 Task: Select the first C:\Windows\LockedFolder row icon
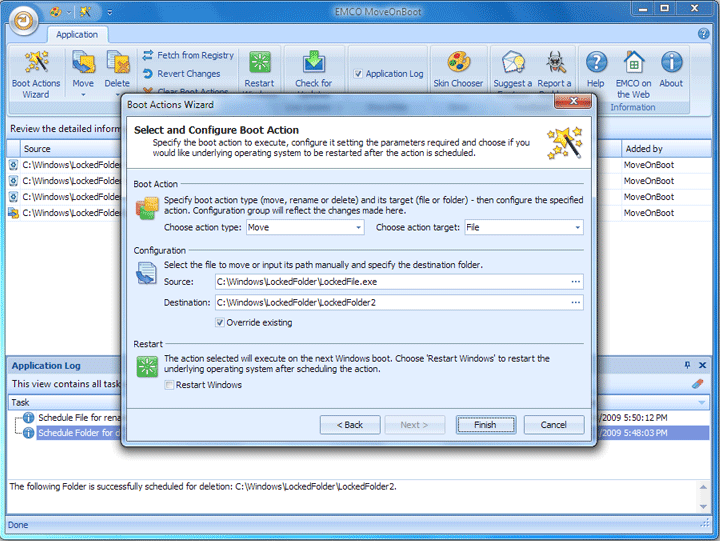point(13,165)
